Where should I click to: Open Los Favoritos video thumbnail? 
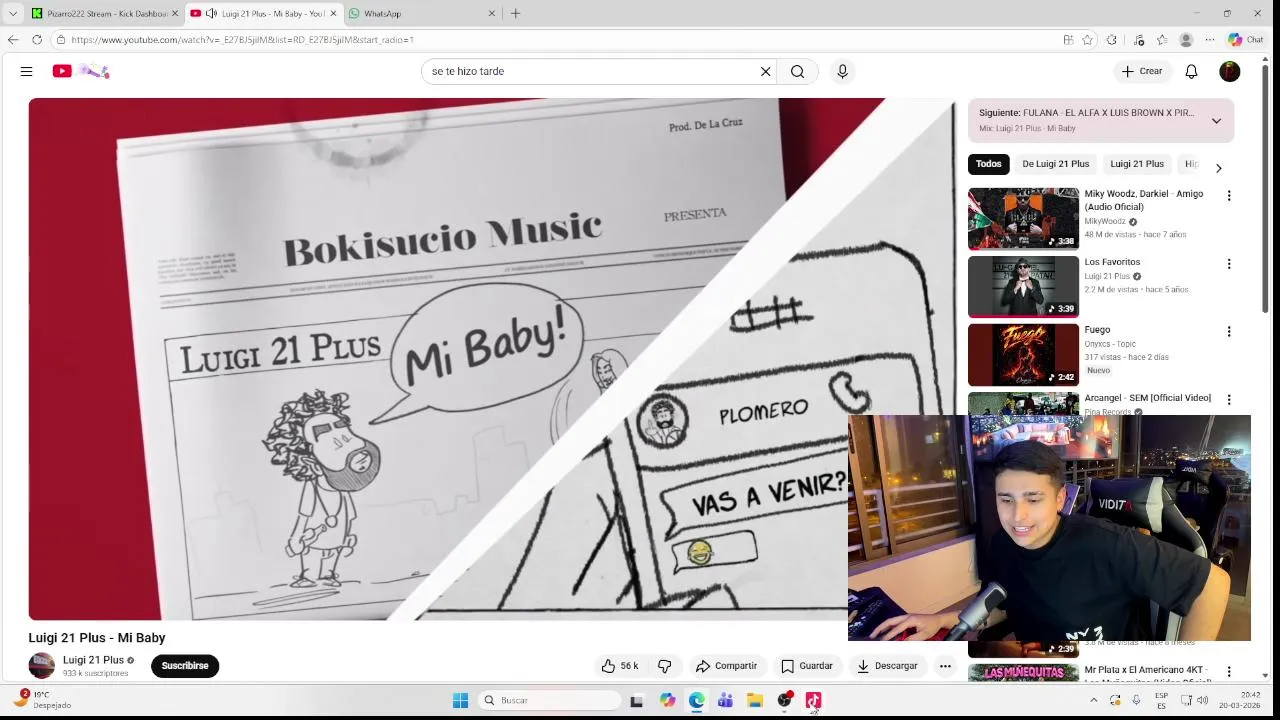point(1023,286)
